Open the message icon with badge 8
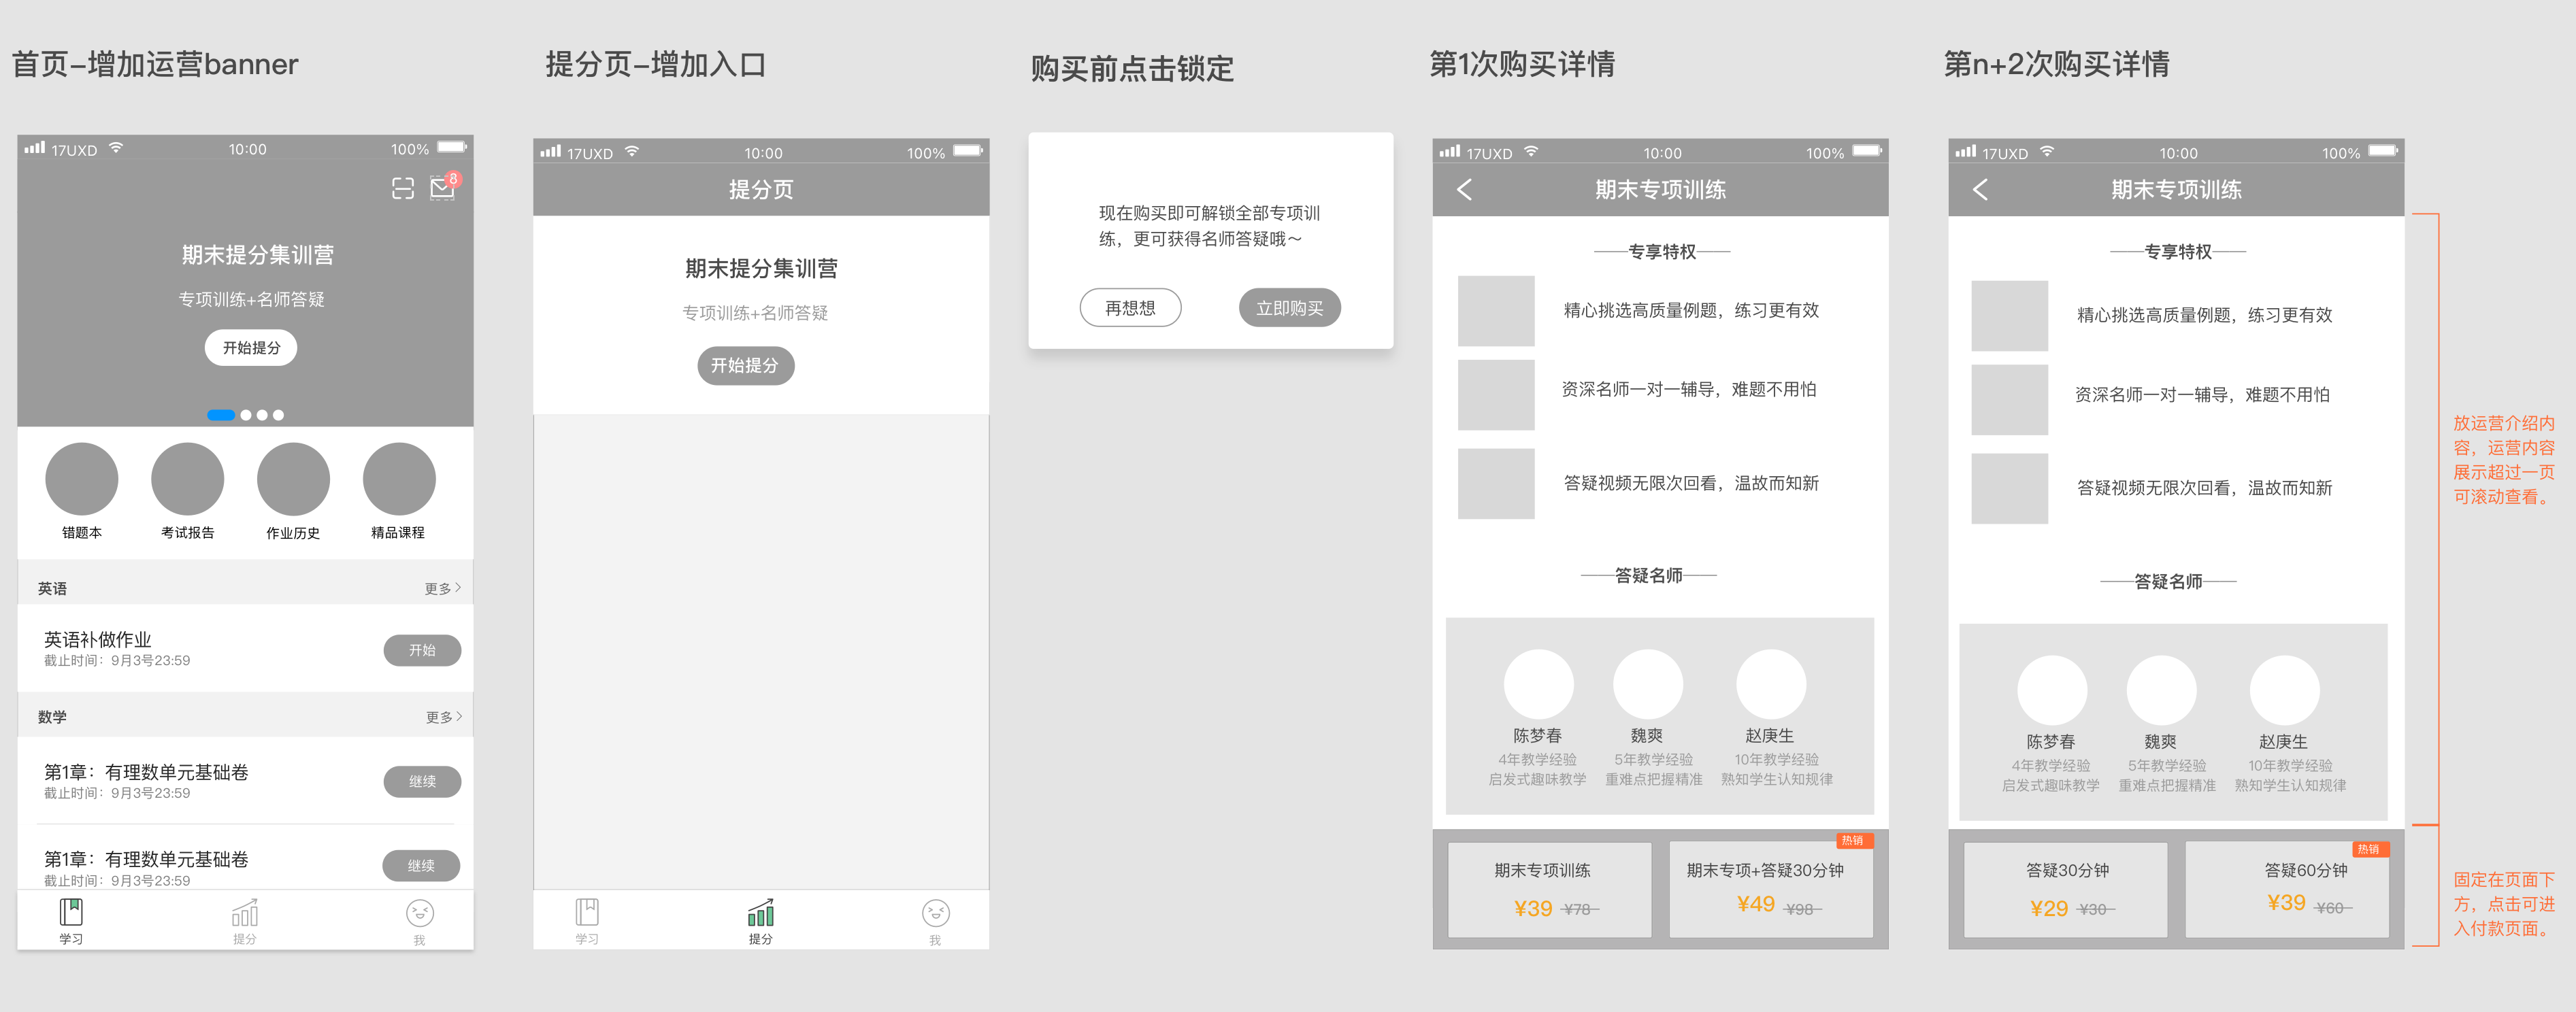The height and width of the screenshot is (1012, 2576). click(x=442, y=188)
